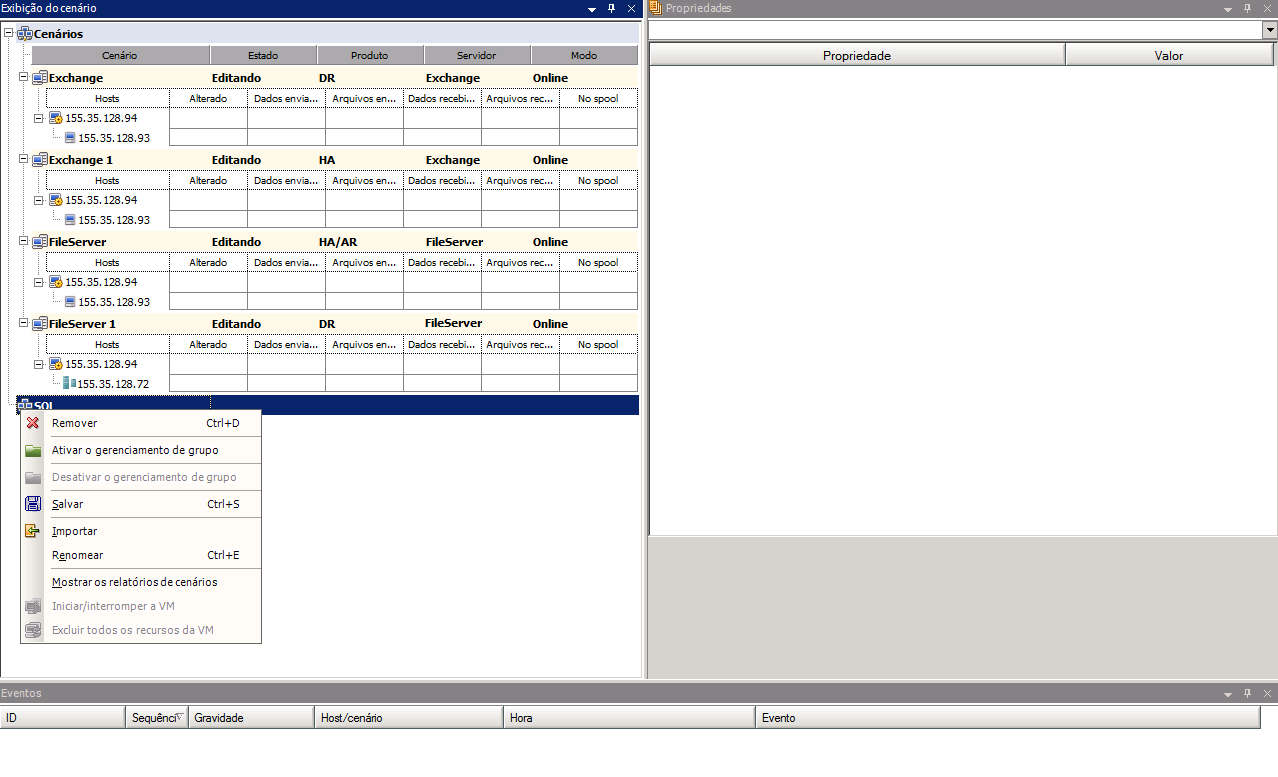
Task: Click the FileServer 1 scenario icon
Action: [x=40, y=324]
